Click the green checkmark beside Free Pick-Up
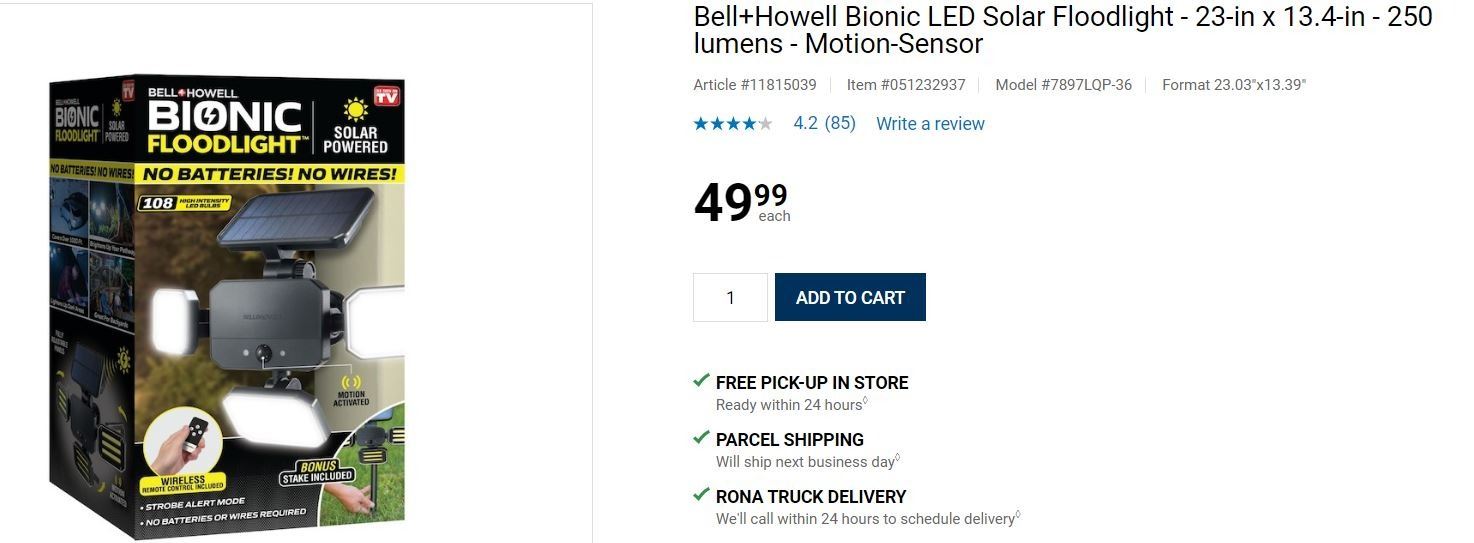Viewport: 1474px width, 543px height. pos(702,381)
